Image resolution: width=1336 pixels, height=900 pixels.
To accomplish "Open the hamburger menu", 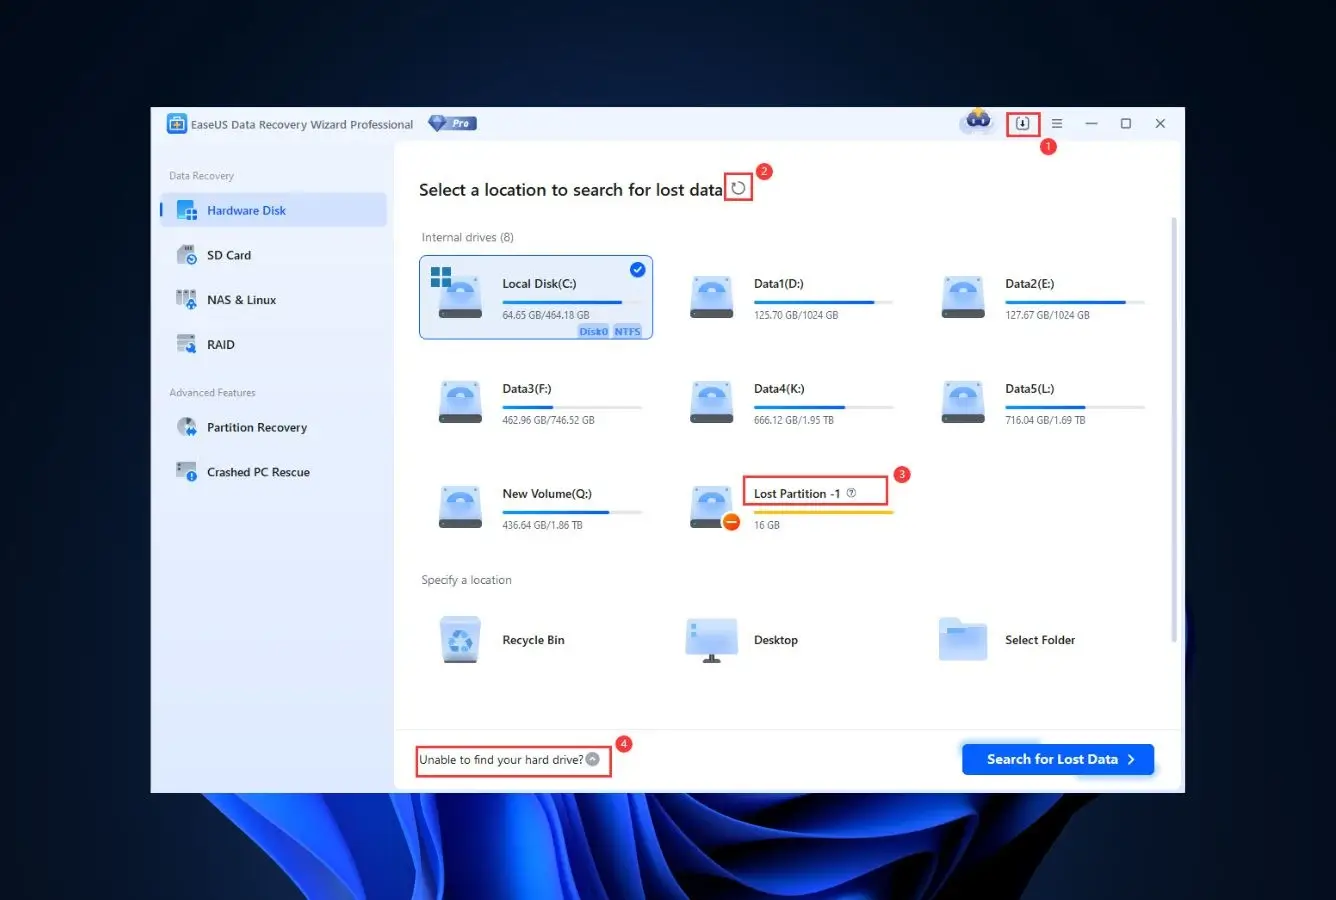I will pos(1057,124).
